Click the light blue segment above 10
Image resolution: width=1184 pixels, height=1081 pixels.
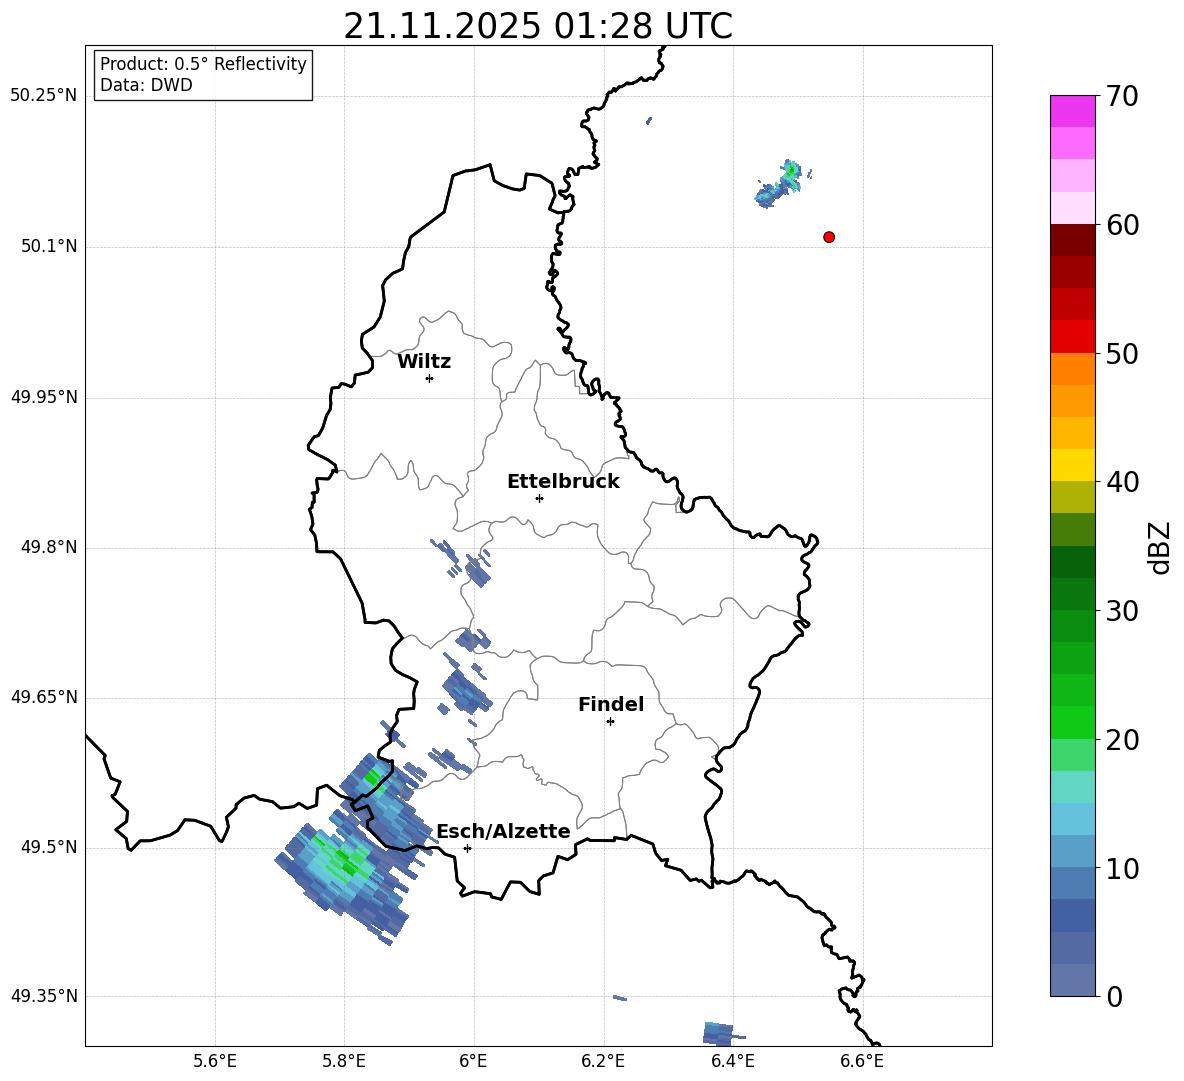[1072, 852]
